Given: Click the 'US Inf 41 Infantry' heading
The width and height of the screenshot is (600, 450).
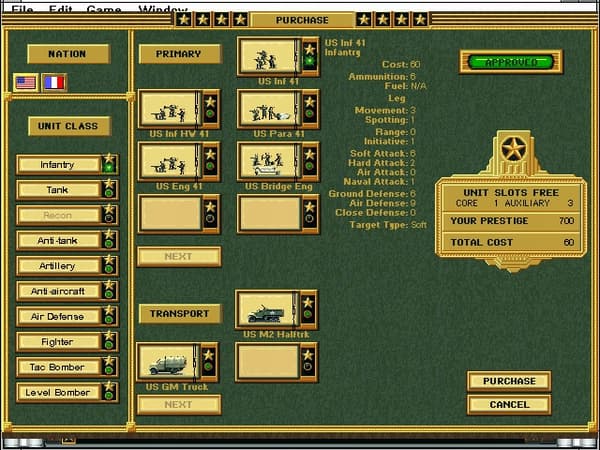Looking at the screenshot, I should tap(345, 47).
